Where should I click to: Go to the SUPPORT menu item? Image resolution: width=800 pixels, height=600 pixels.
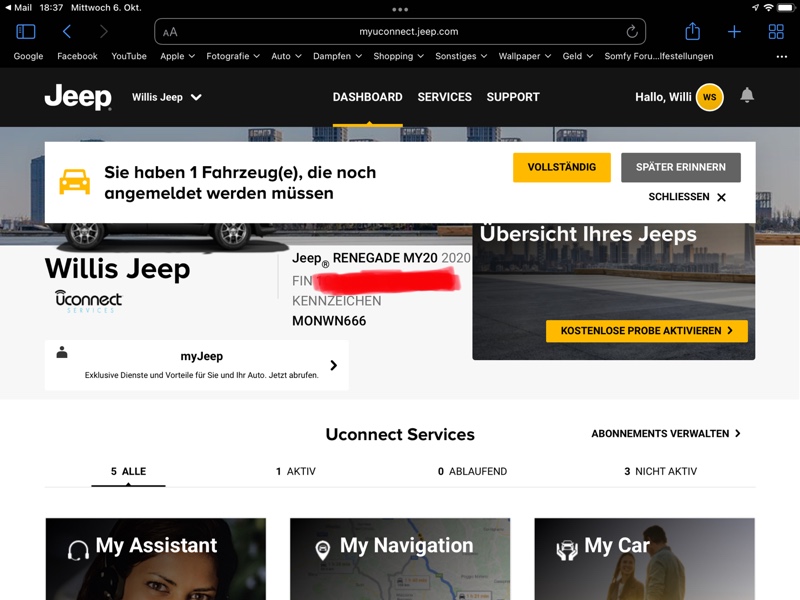tap(513, 97)
